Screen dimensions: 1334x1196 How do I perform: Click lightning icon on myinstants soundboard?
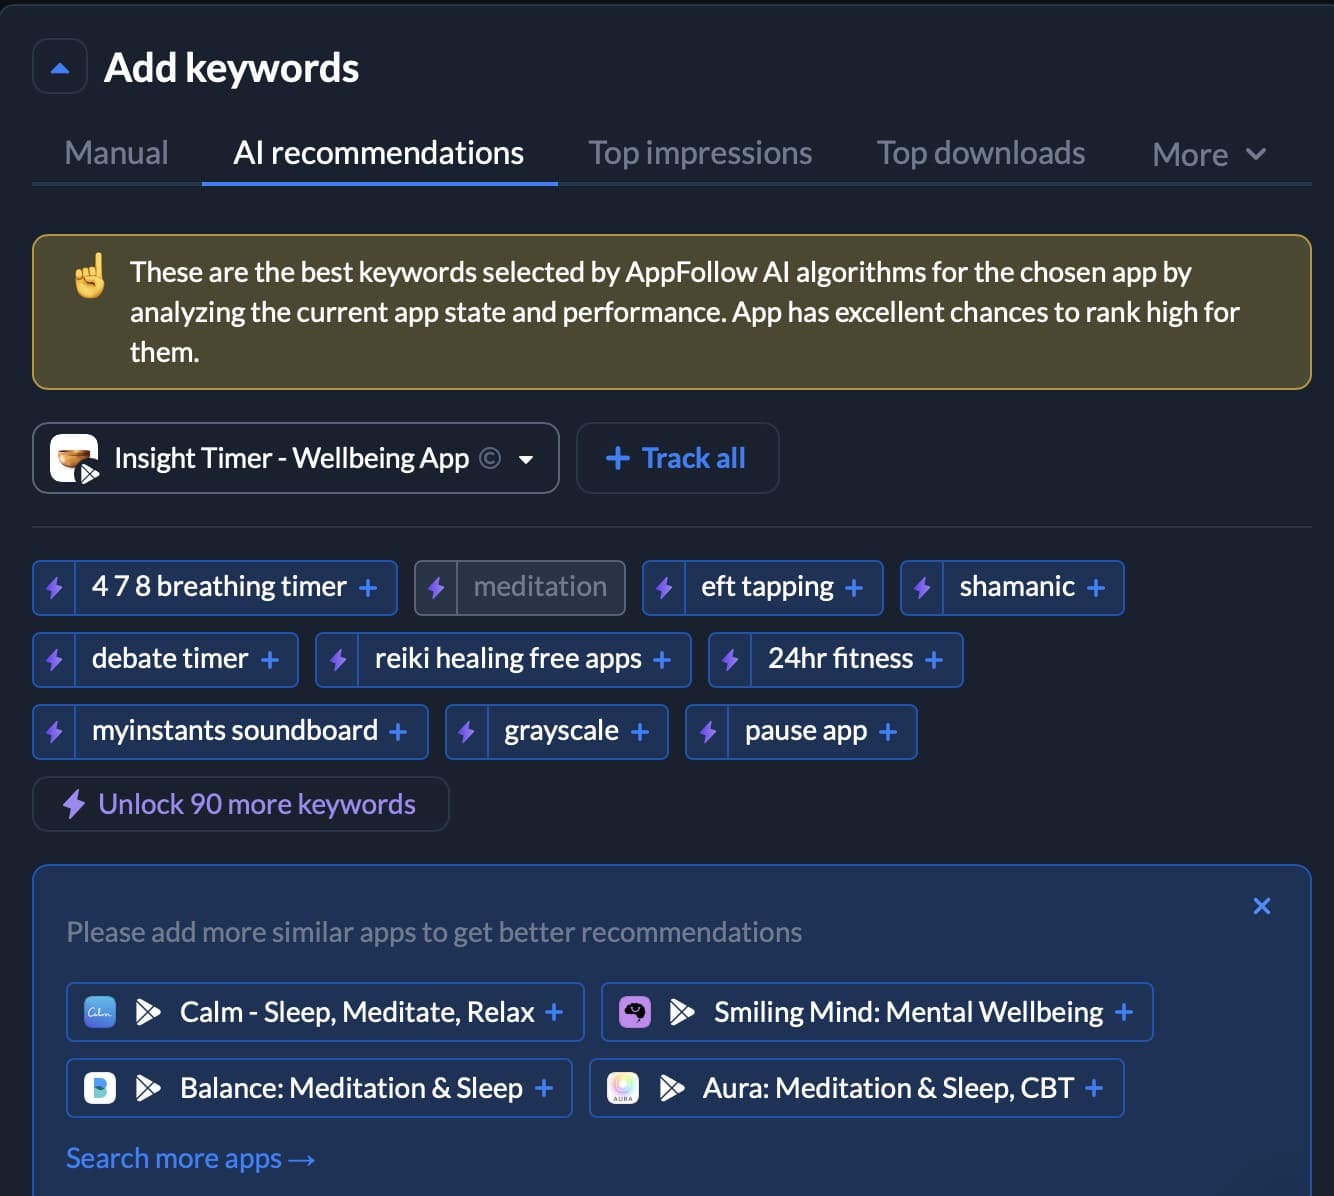tap(55, 732)
